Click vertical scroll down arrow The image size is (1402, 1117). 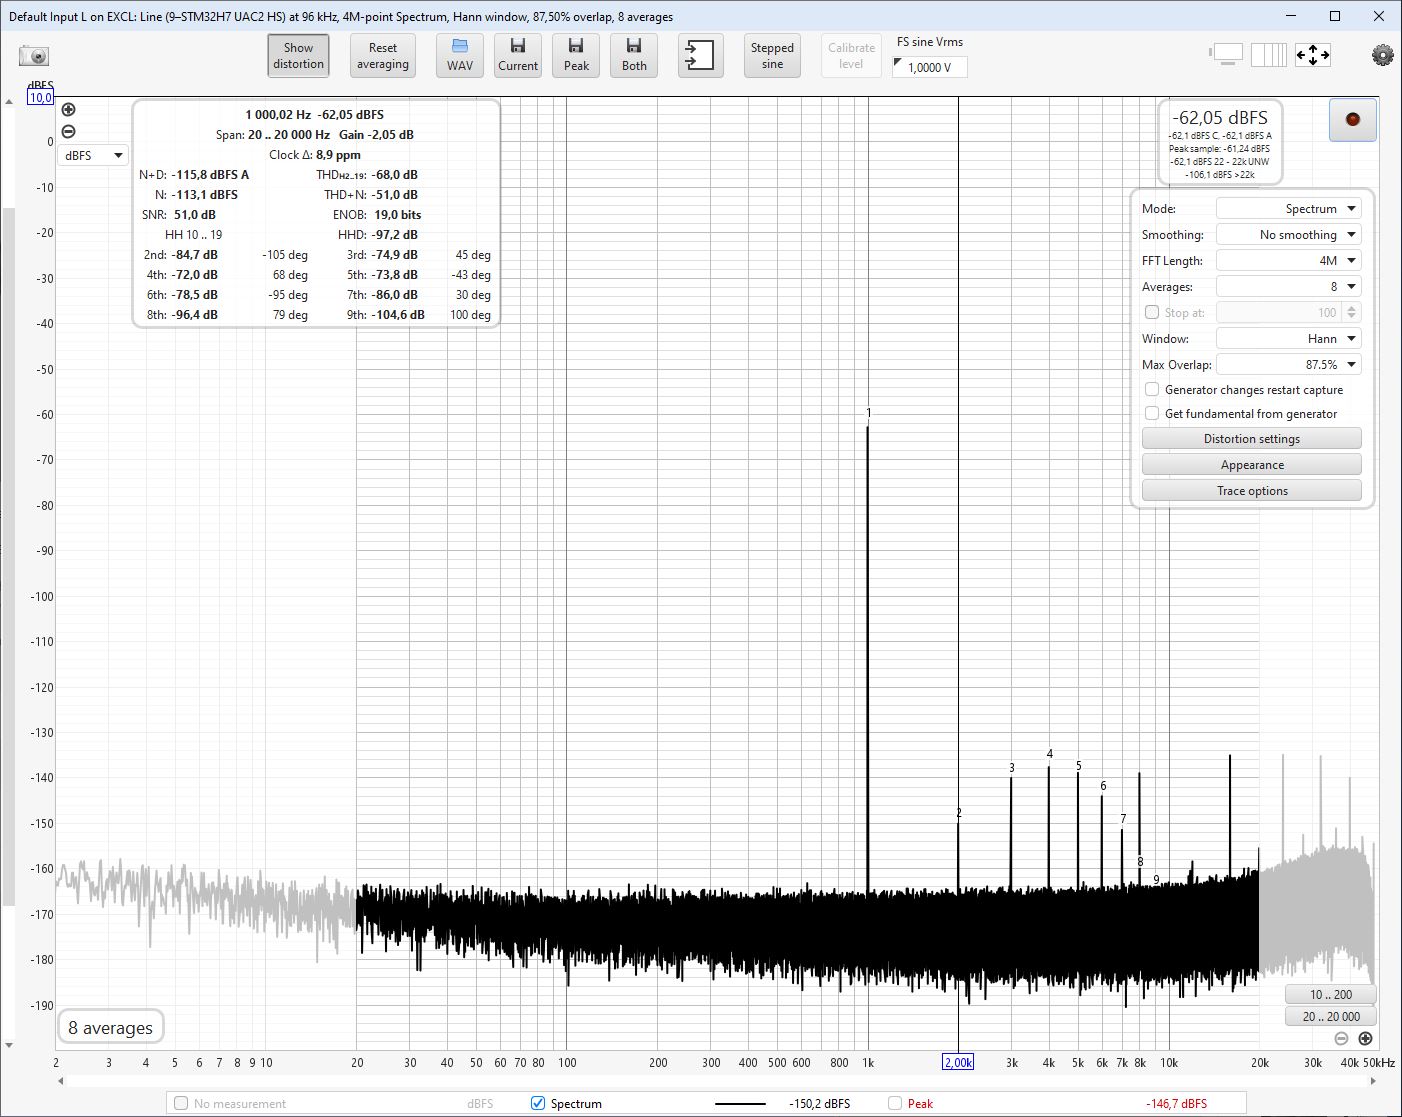click(9, 1046)
